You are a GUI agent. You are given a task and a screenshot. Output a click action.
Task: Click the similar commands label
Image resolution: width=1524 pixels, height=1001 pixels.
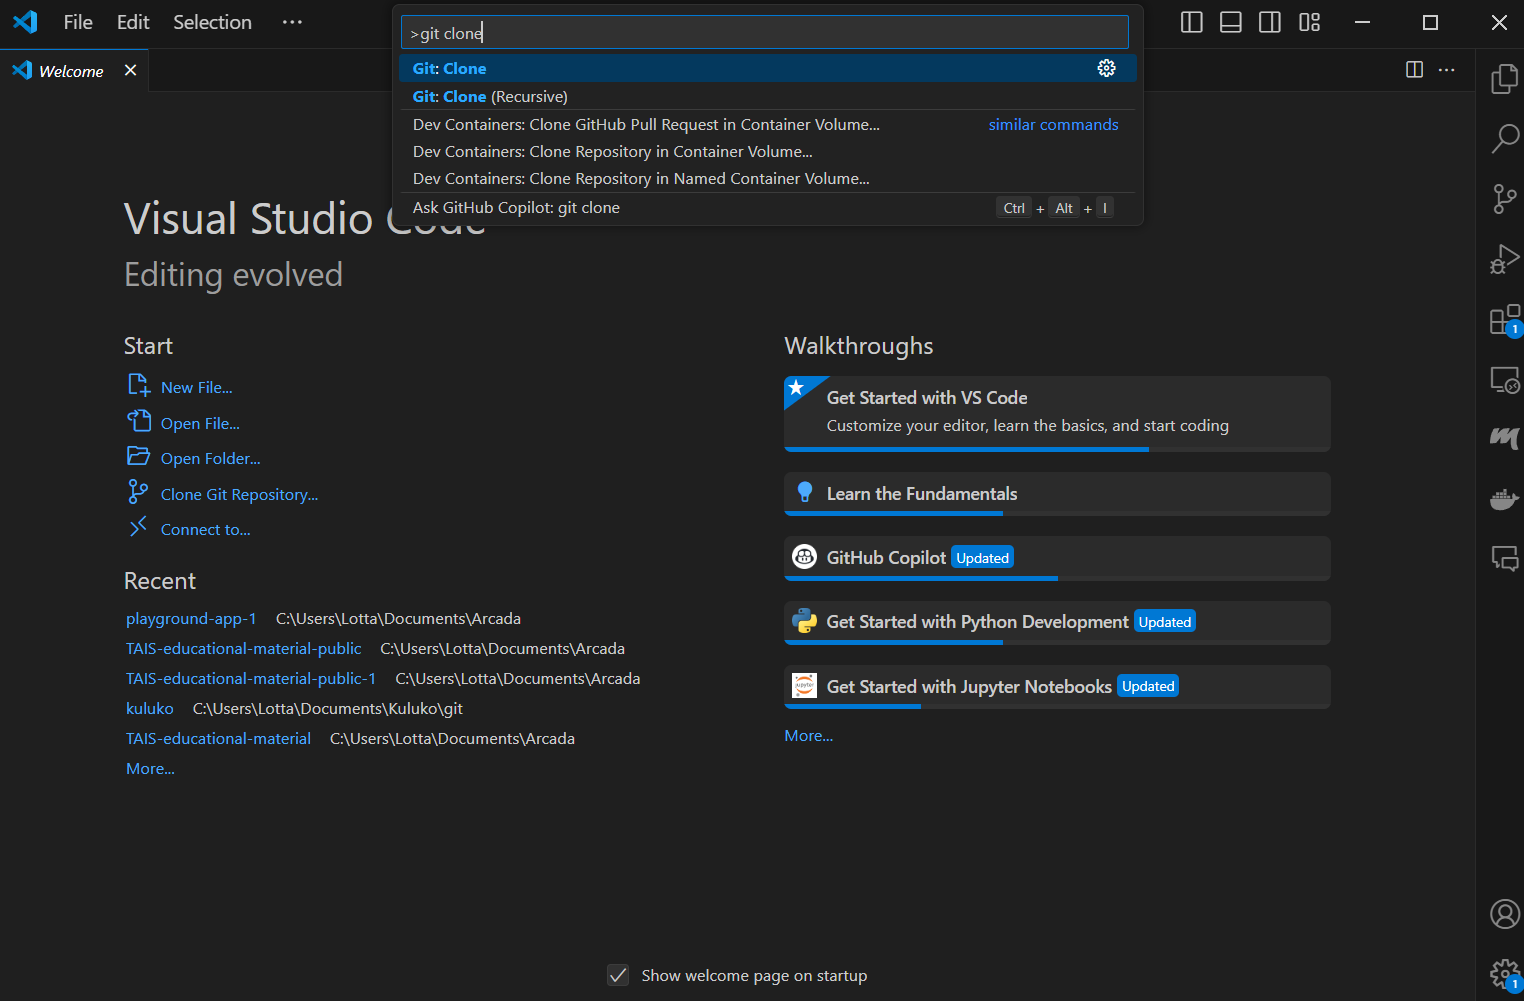point(1053,124)
